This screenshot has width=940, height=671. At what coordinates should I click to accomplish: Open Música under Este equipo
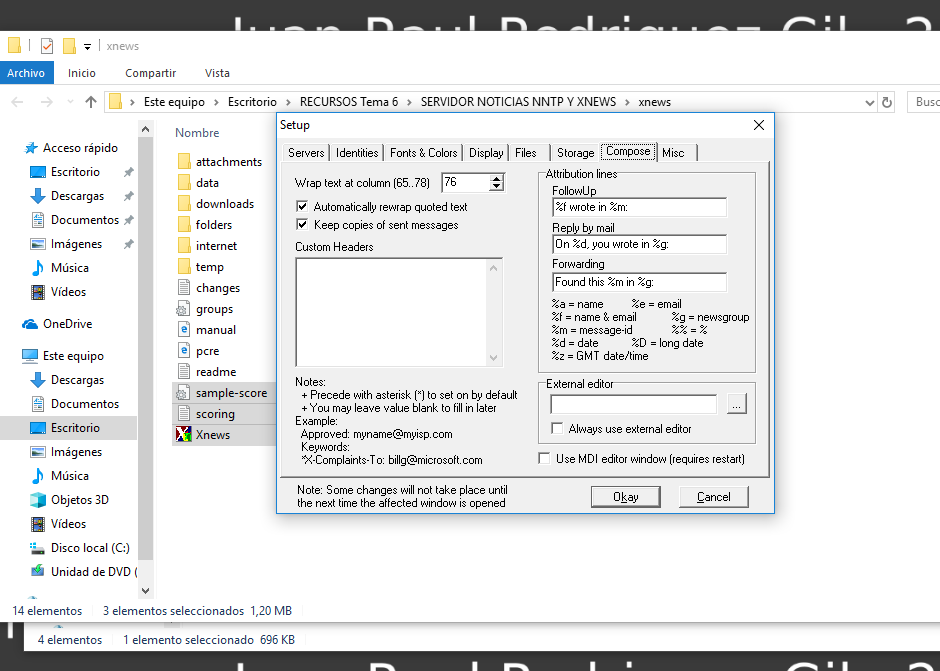pos(60,476)
